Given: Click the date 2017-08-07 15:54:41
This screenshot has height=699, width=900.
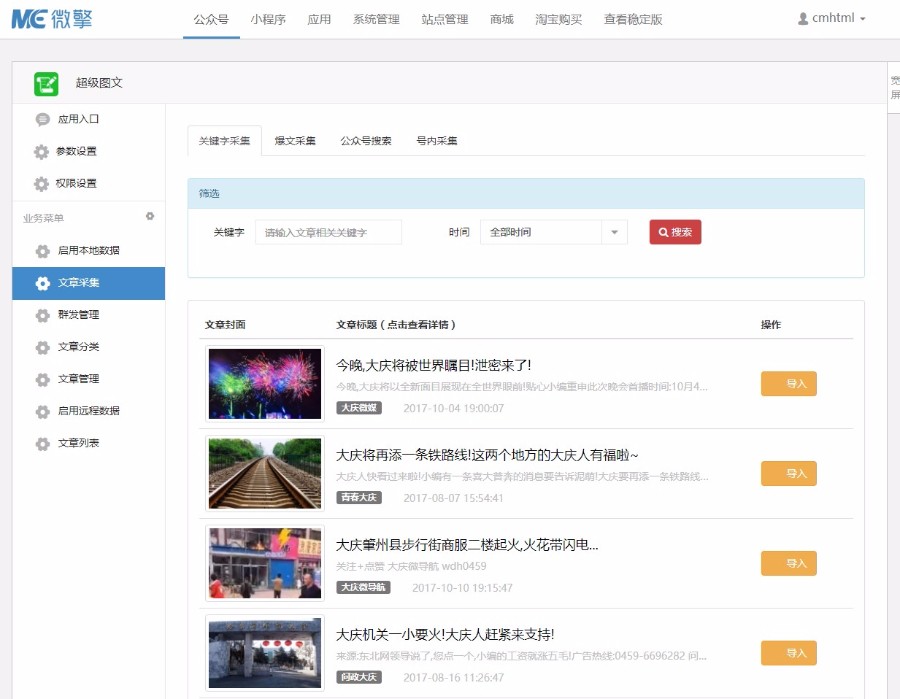Looking at the screenshot, I should [x=453, y=498].
